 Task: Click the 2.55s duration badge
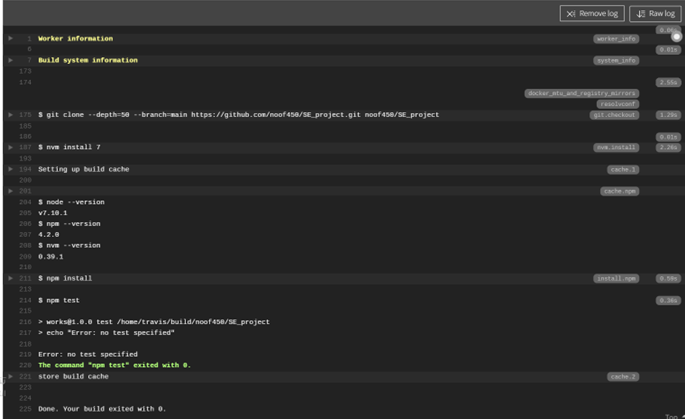click(x=668, y=83)
